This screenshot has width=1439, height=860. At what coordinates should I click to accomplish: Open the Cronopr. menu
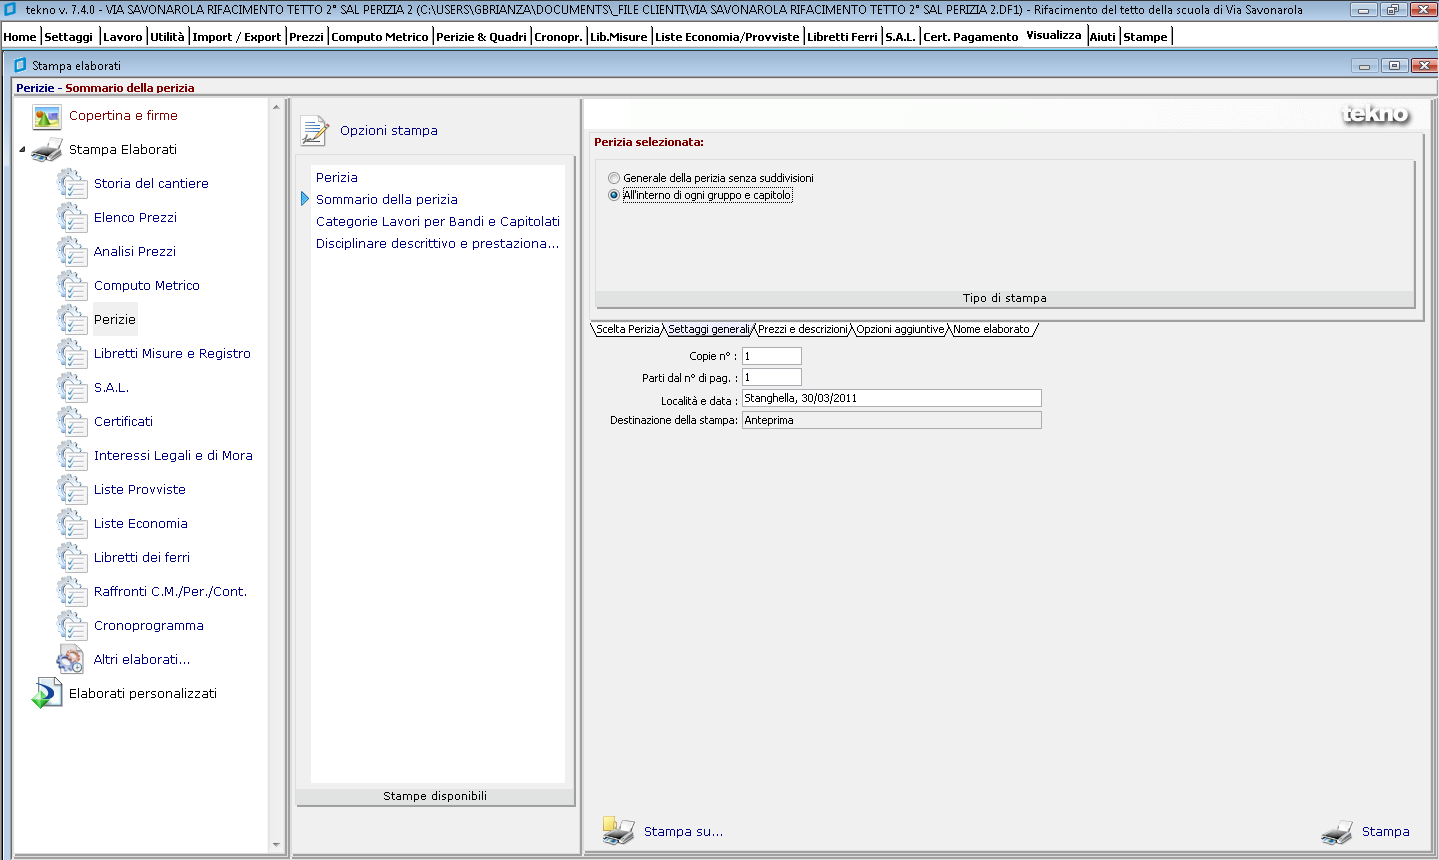click(558, 37)
